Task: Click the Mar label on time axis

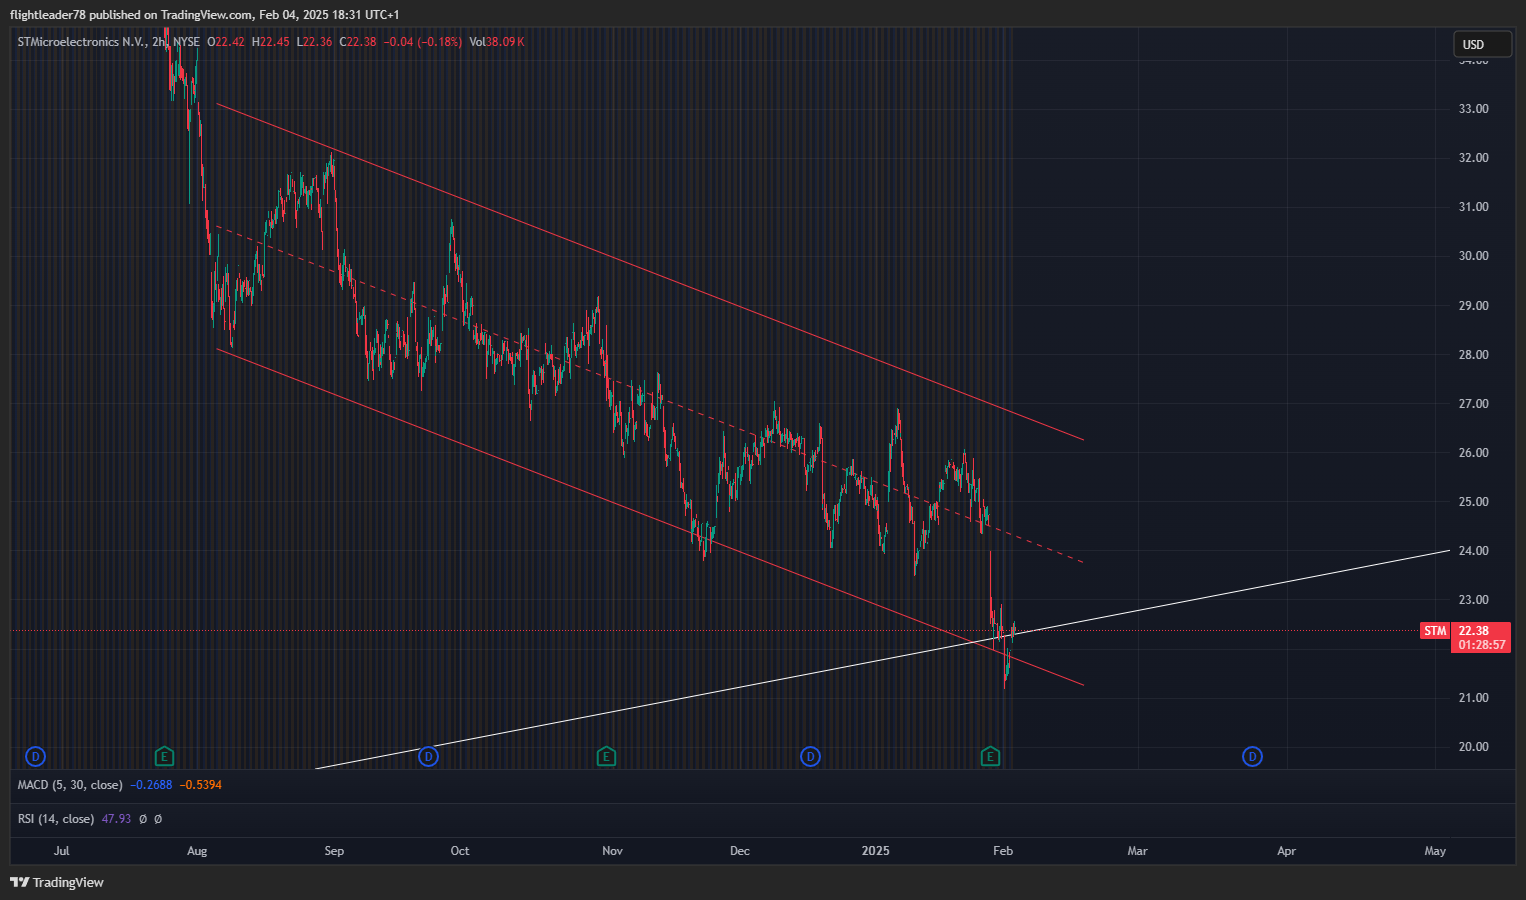Action: (1137, 851)
